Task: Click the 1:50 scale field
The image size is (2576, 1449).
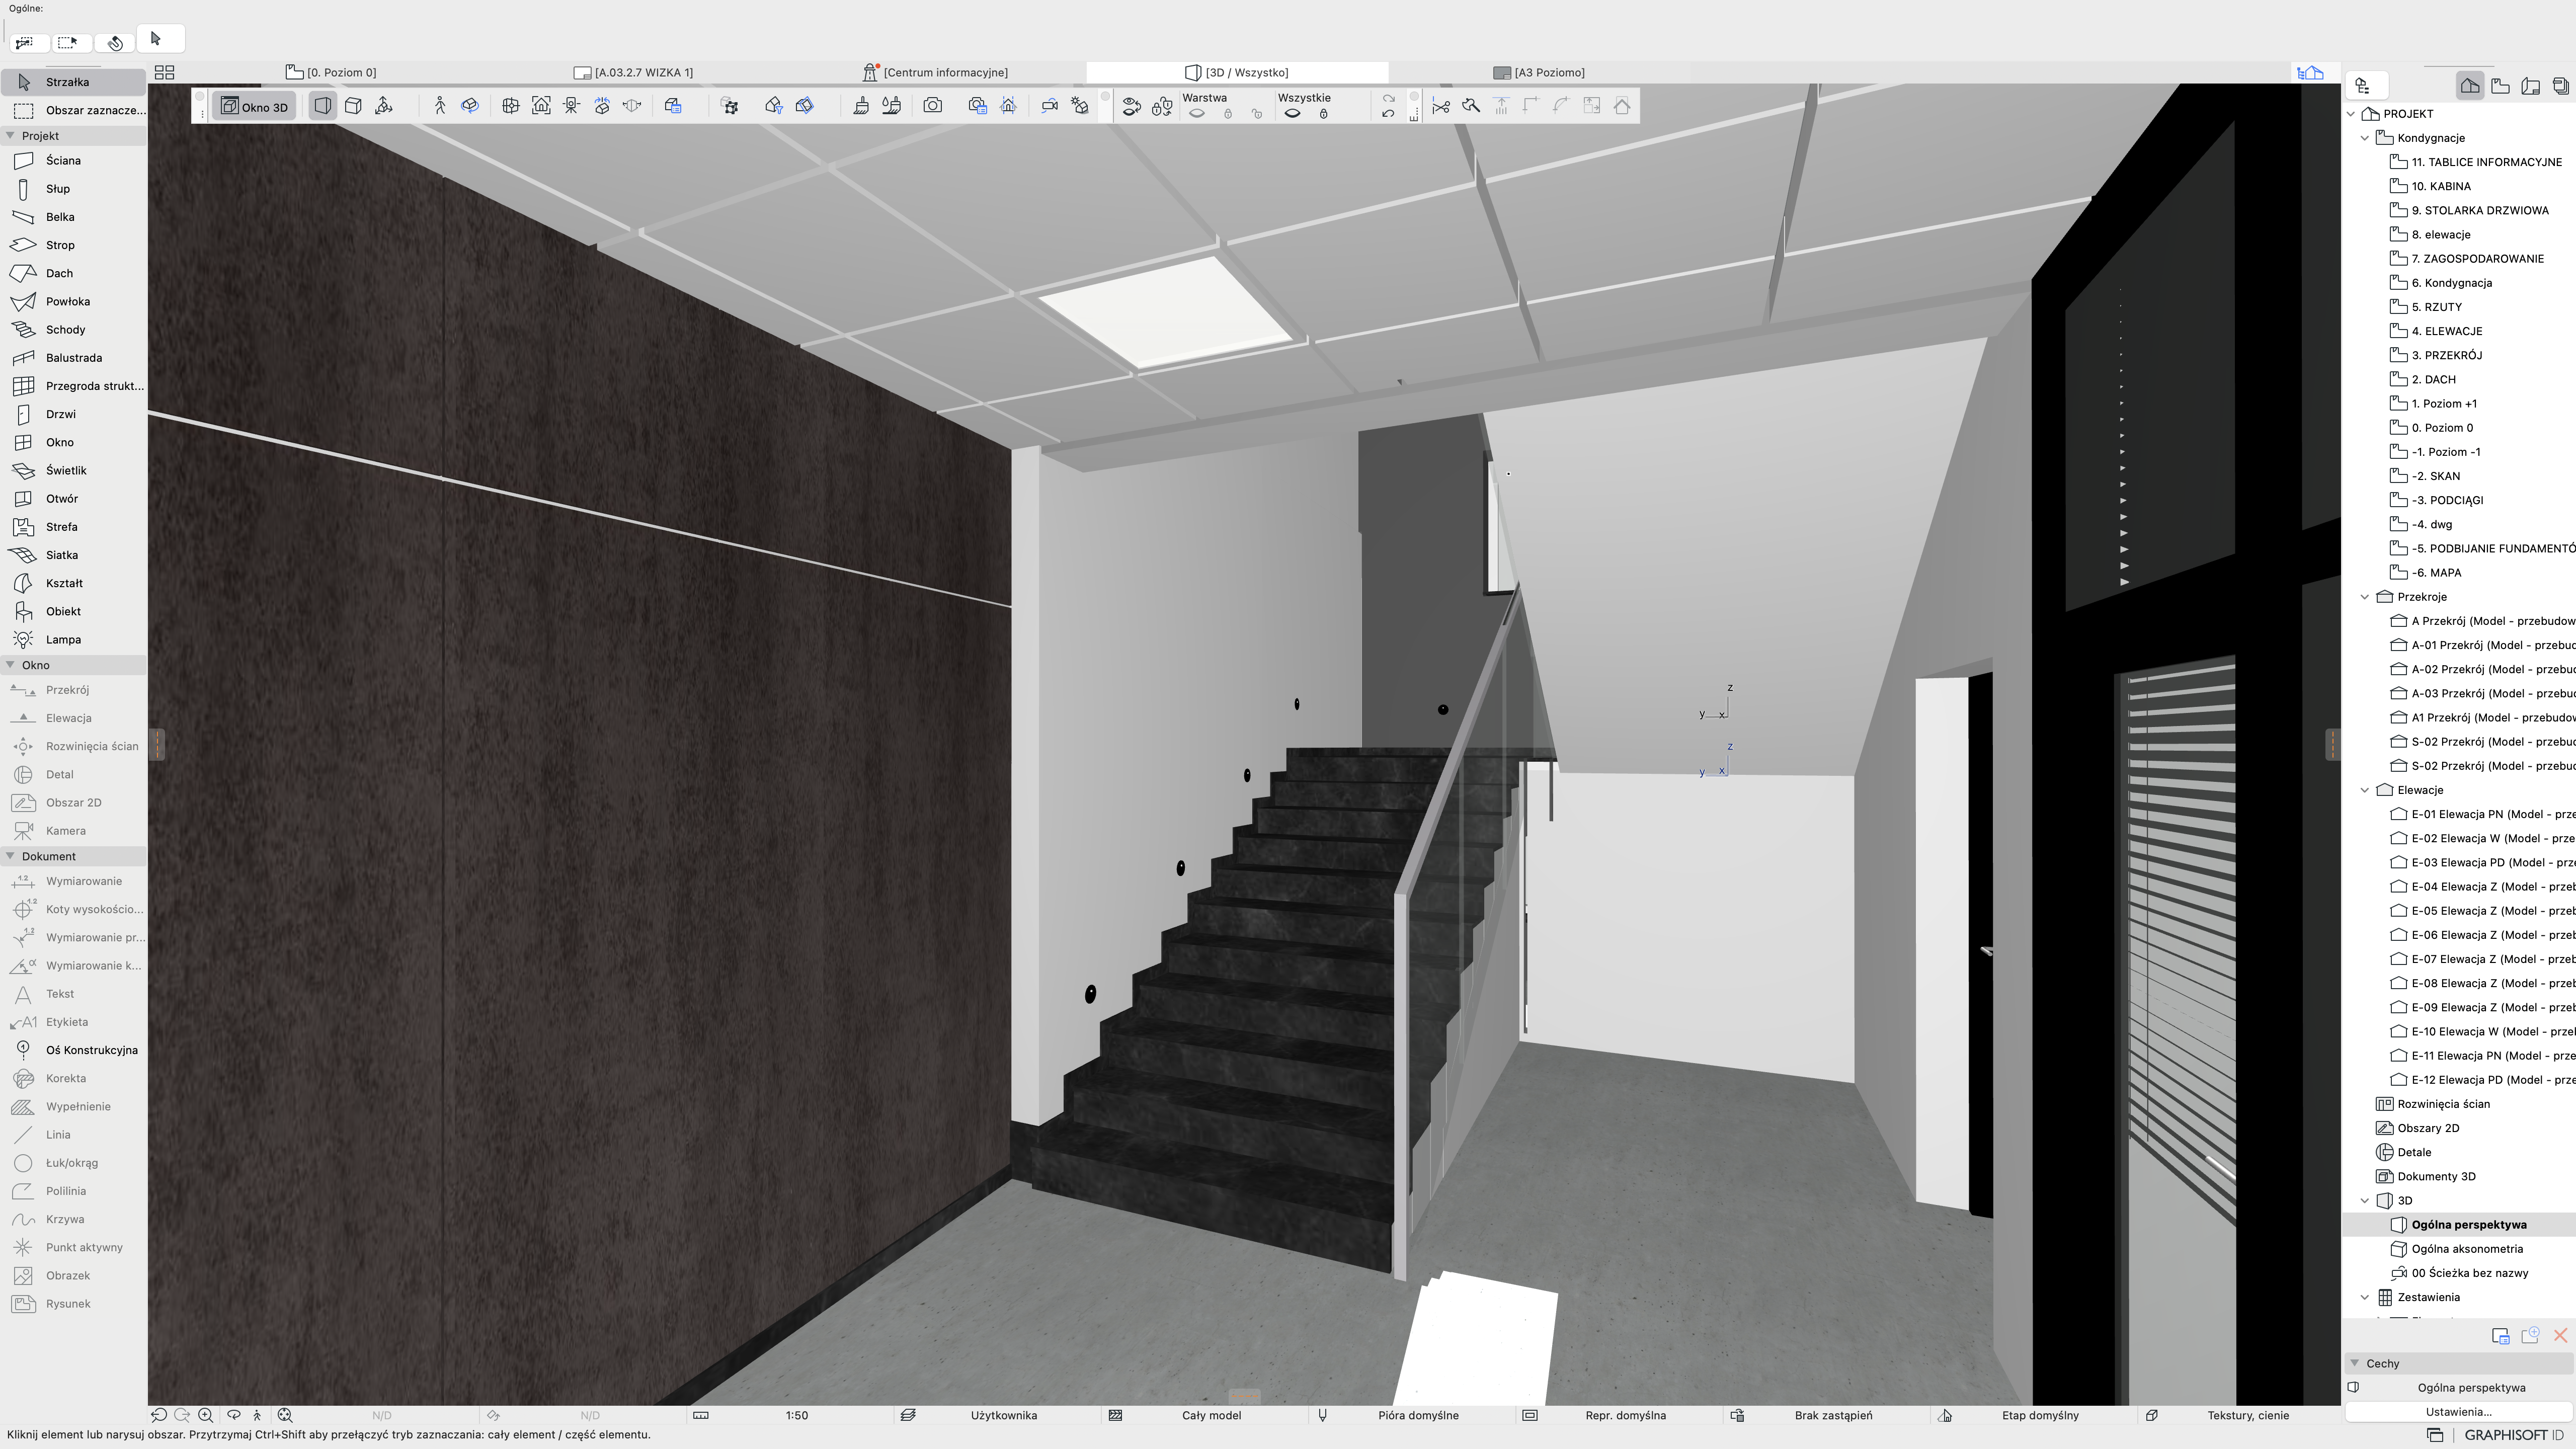Action: (796, 1415)
